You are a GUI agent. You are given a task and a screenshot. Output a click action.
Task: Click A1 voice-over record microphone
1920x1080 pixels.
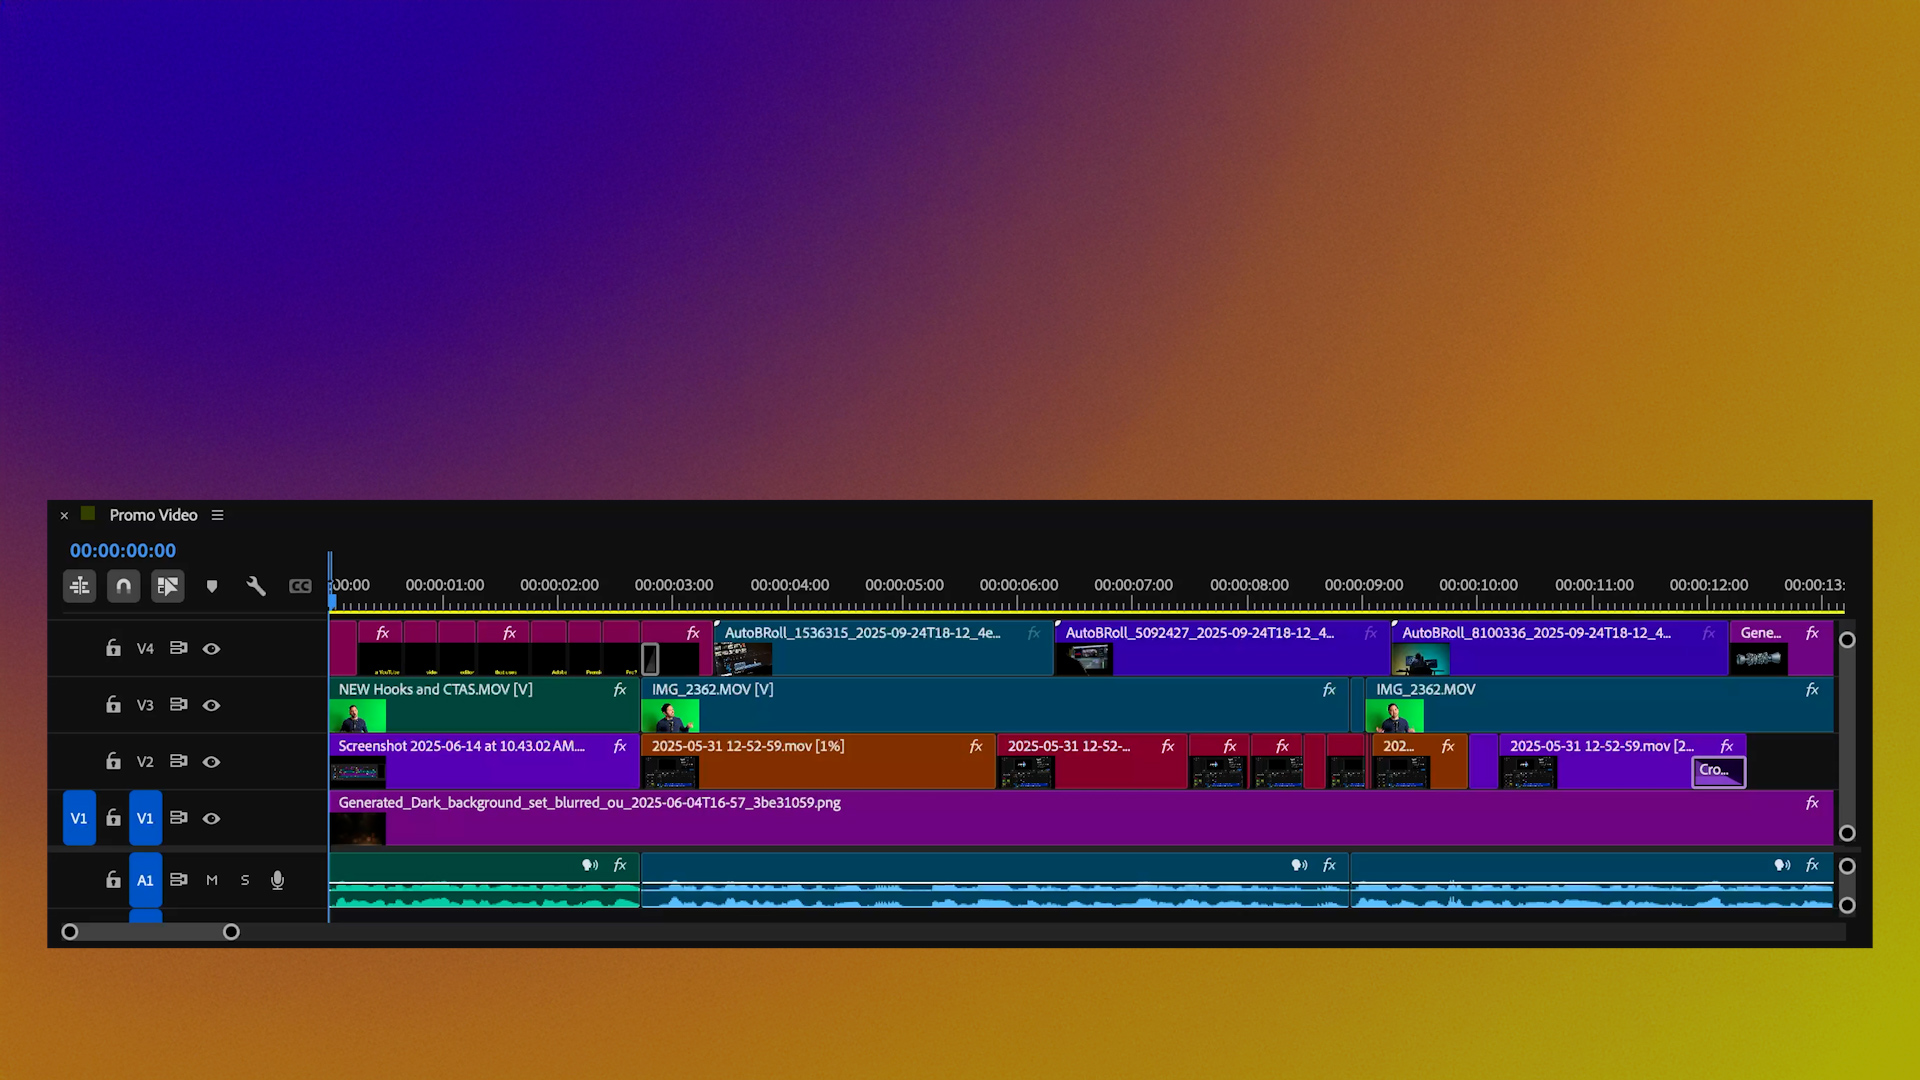[x=277, y=880]
